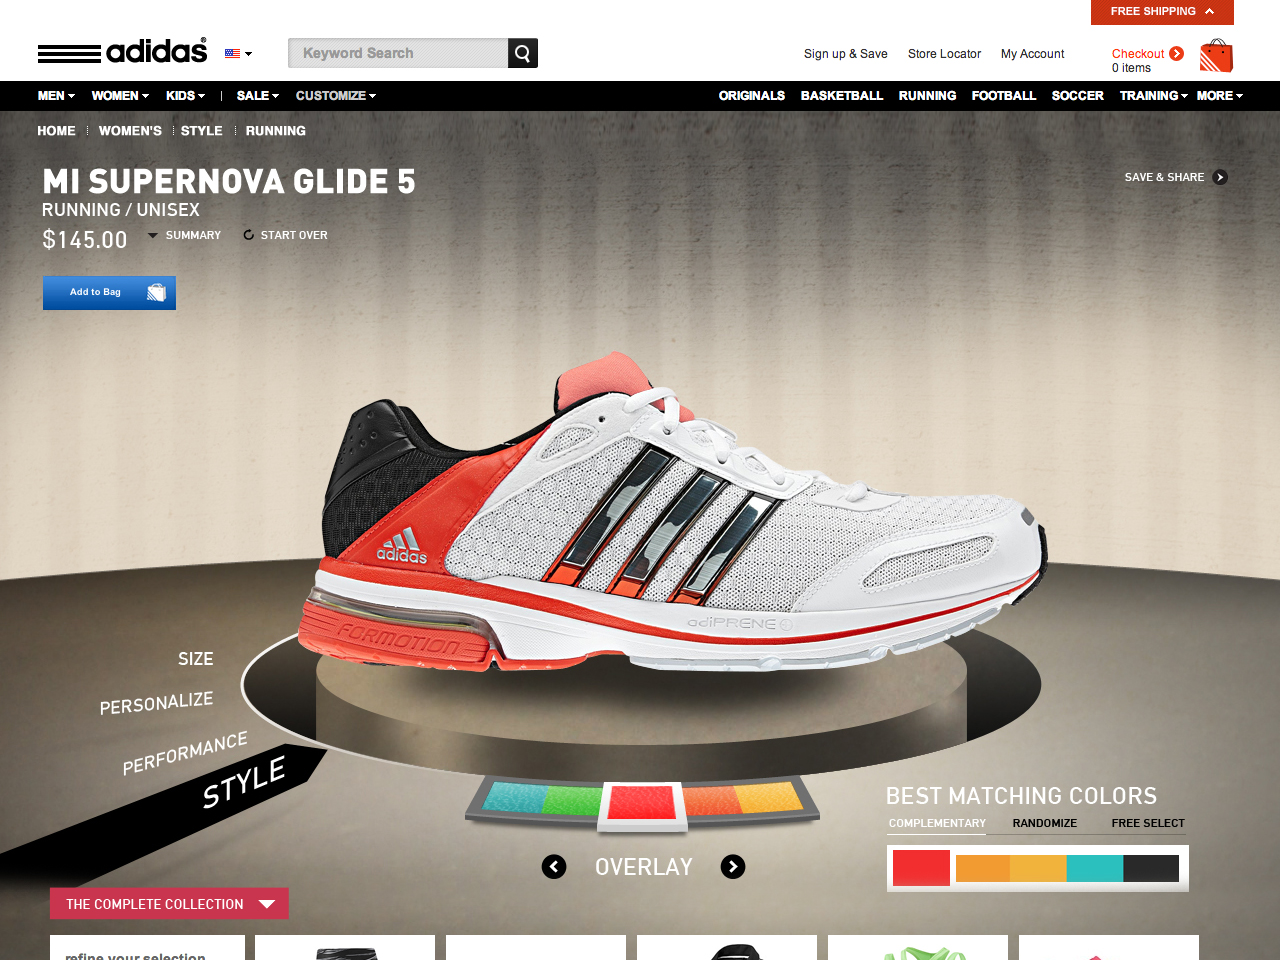Go to WOMEN'S breadcrumb

pyautogui.click(x=130, y=131)
